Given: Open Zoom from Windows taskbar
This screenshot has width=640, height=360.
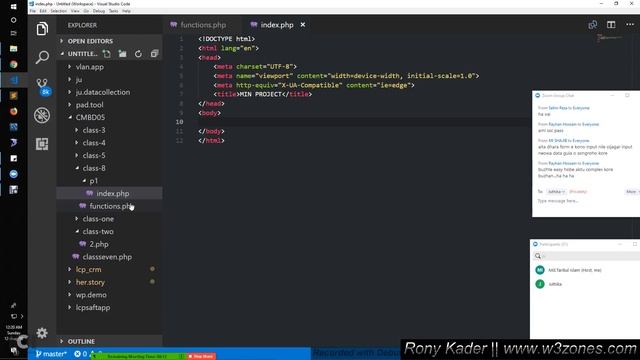Looking at the screenshot, I should (x=13, y=174).
